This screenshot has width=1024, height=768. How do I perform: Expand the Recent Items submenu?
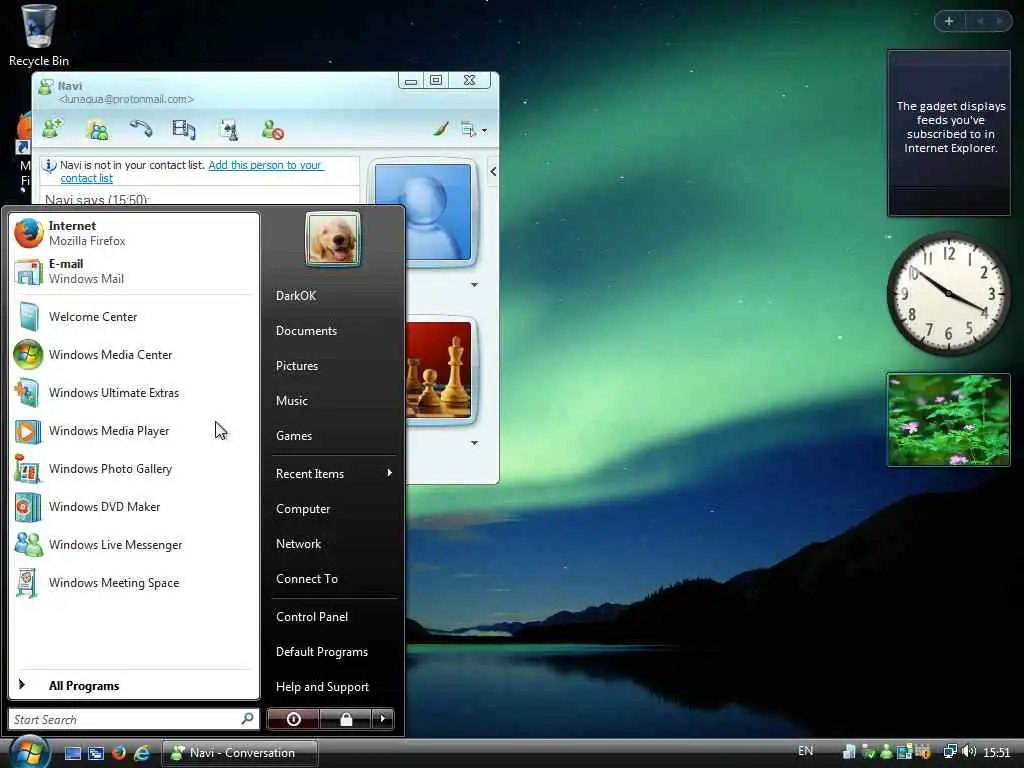(334, 473)
